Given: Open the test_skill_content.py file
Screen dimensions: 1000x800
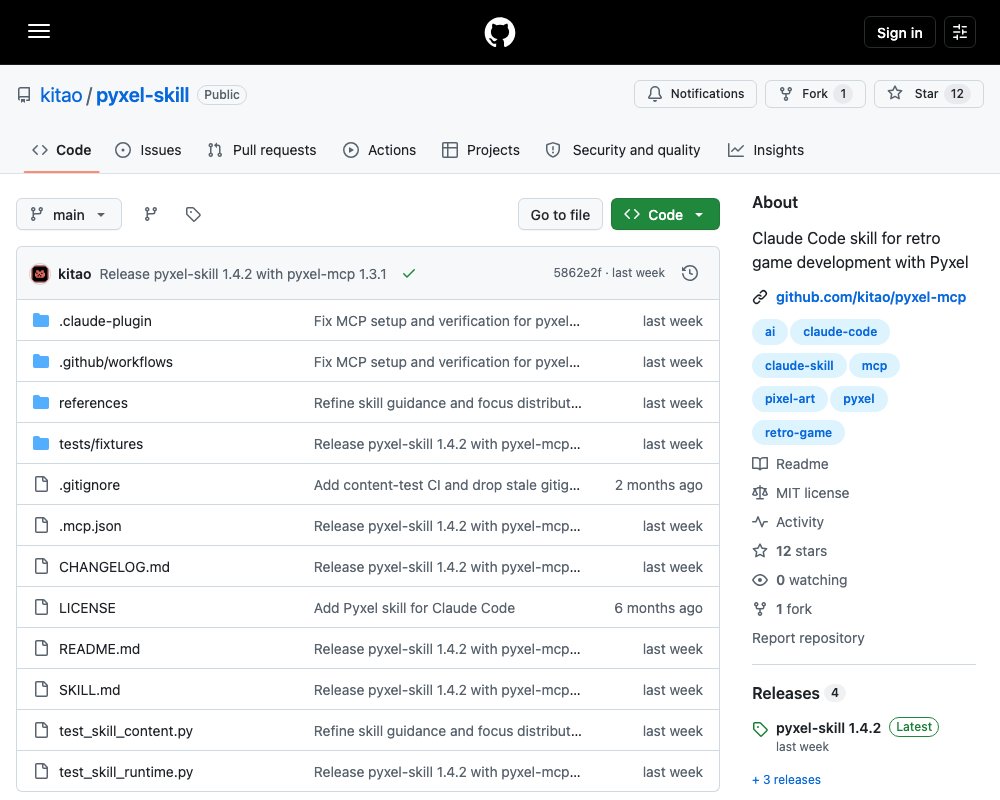Looking at the screenshot, I should click(126, 731).
